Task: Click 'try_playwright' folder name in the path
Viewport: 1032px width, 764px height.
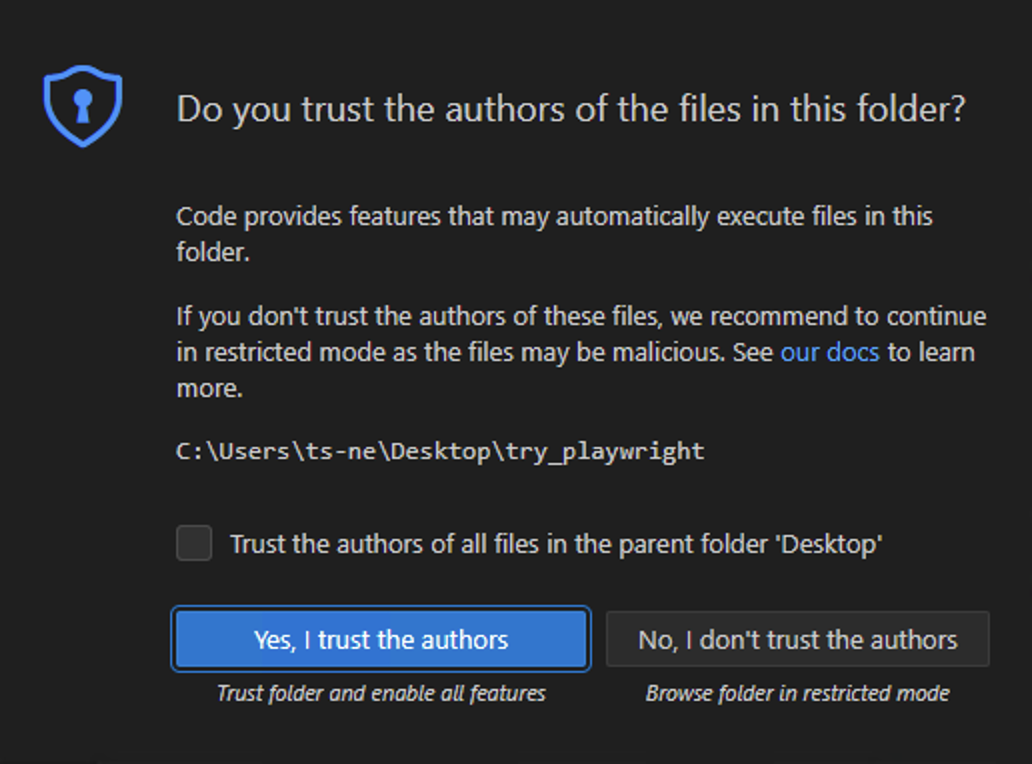Action: (x=604, y=451)
